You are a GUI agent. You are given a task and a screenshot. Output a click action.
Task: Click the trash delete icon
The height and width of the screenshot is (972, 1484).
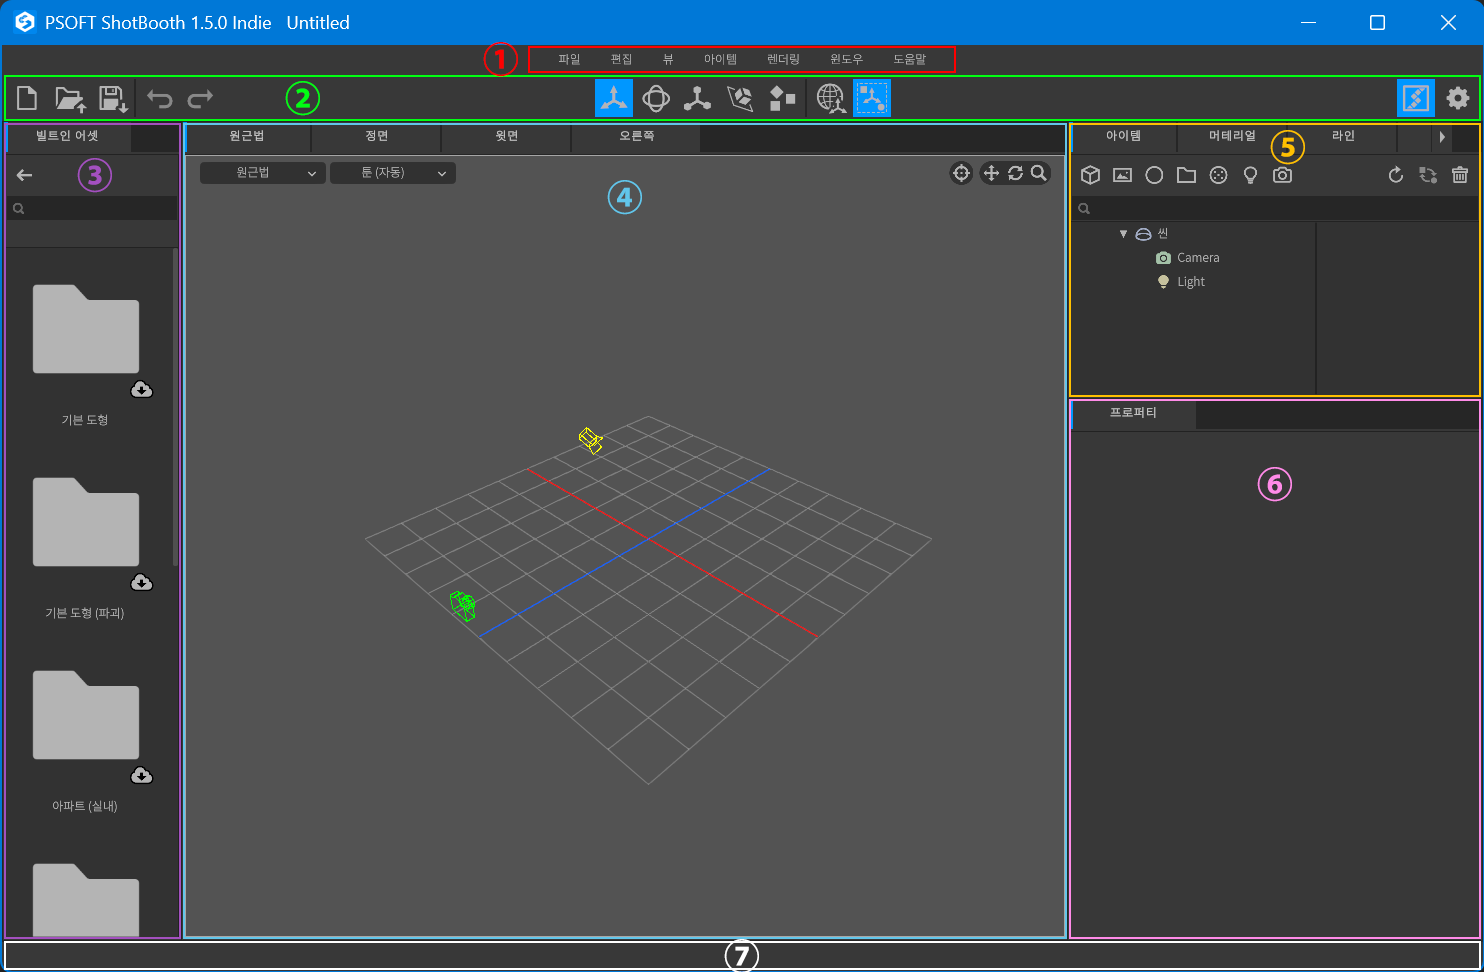(x=1460, y=175)
